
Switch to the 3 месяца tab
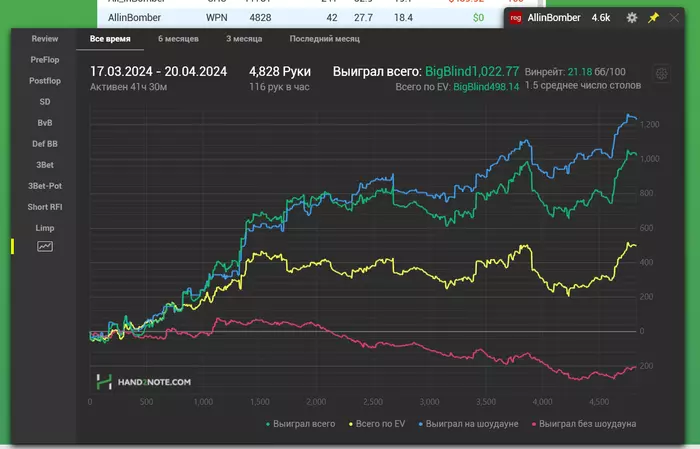coord(244,39)
